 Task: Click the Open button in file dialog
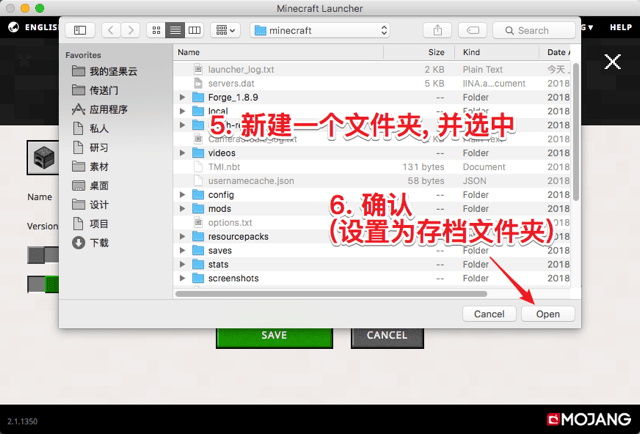(x=548, y=314)
